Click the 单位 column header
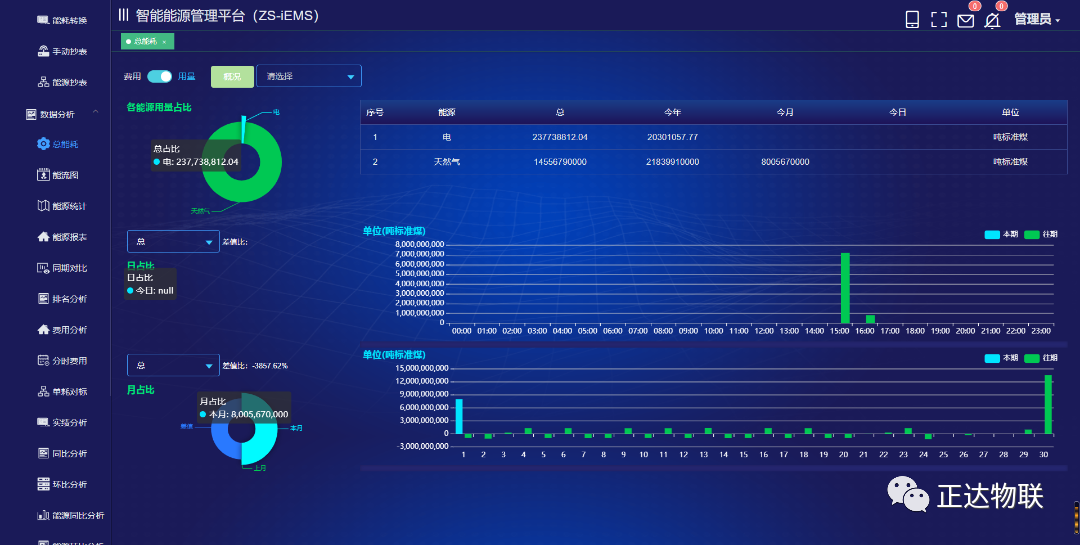 coord(1010,112)
